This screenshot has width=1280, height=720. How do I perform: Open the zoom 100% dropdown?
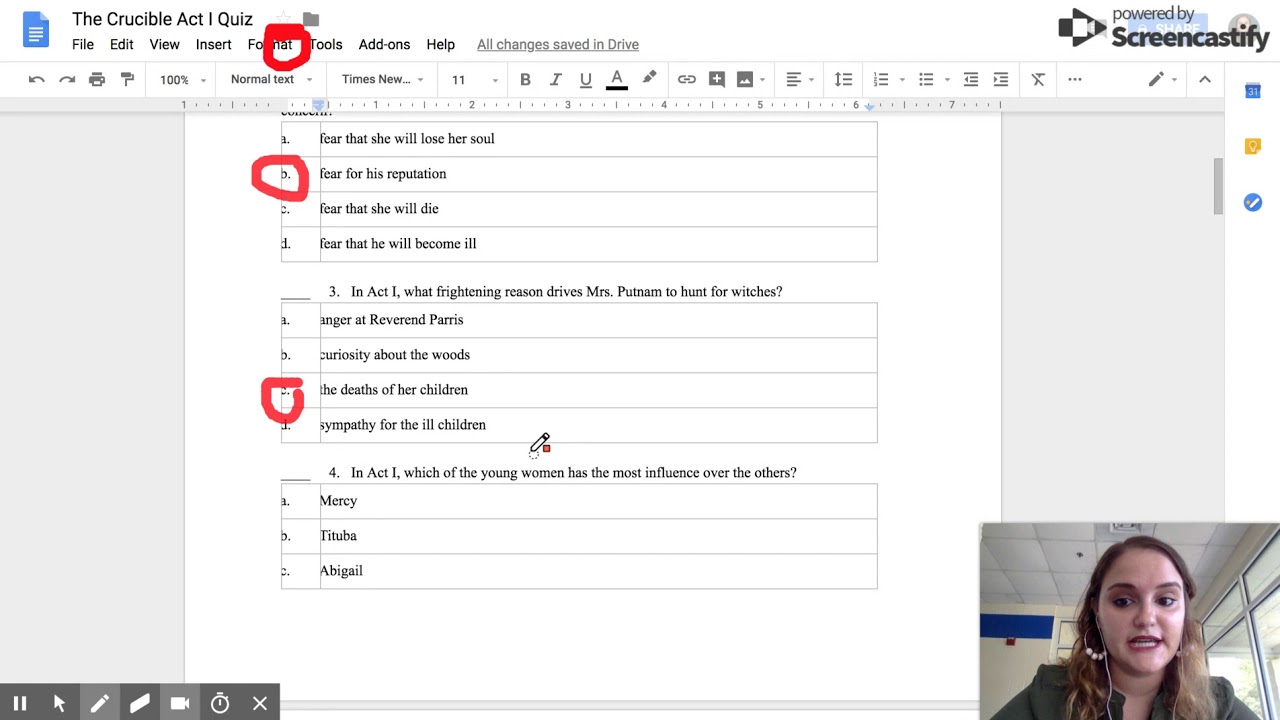(x=183, y=80)
